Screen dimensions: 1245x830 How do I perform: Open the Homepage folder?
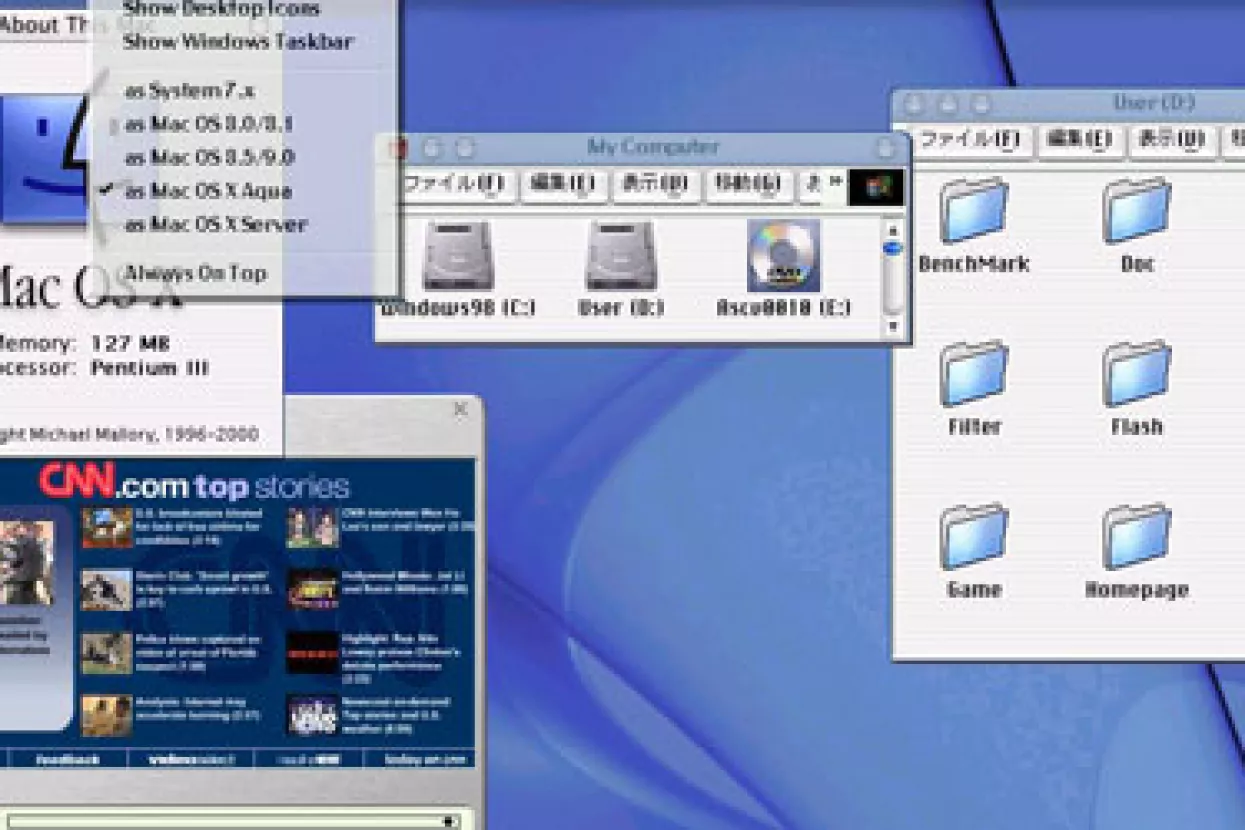pos(1137,537)
